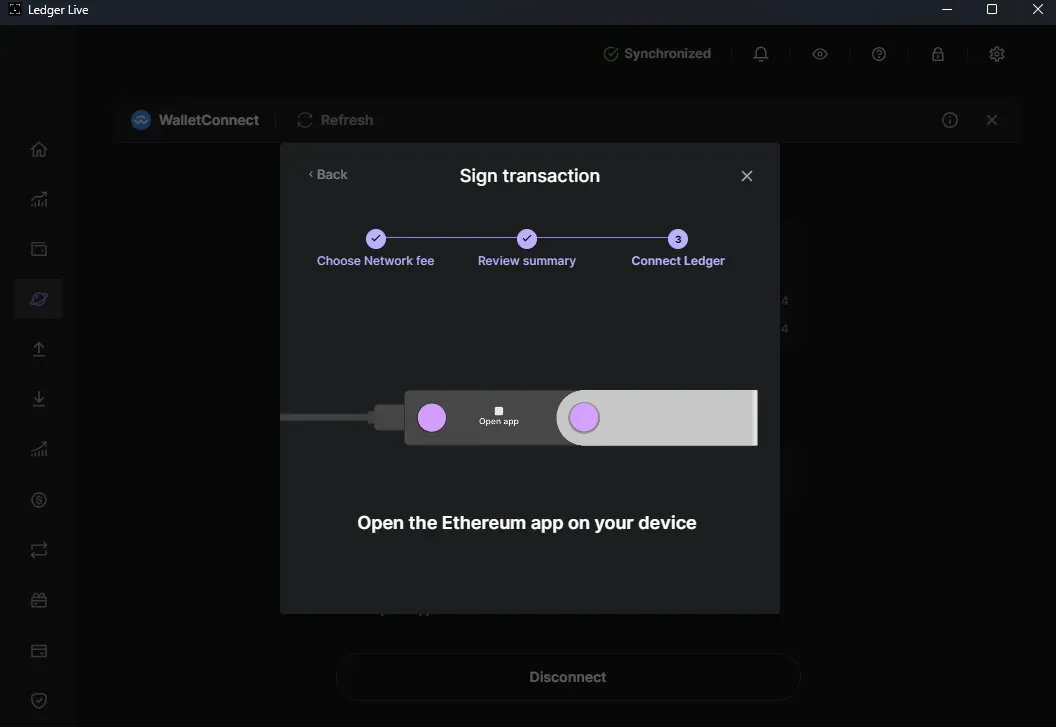Open the WalletConnect info circle icon
The width and height of the screenshot is (1056, 727).
pos(950,120)
